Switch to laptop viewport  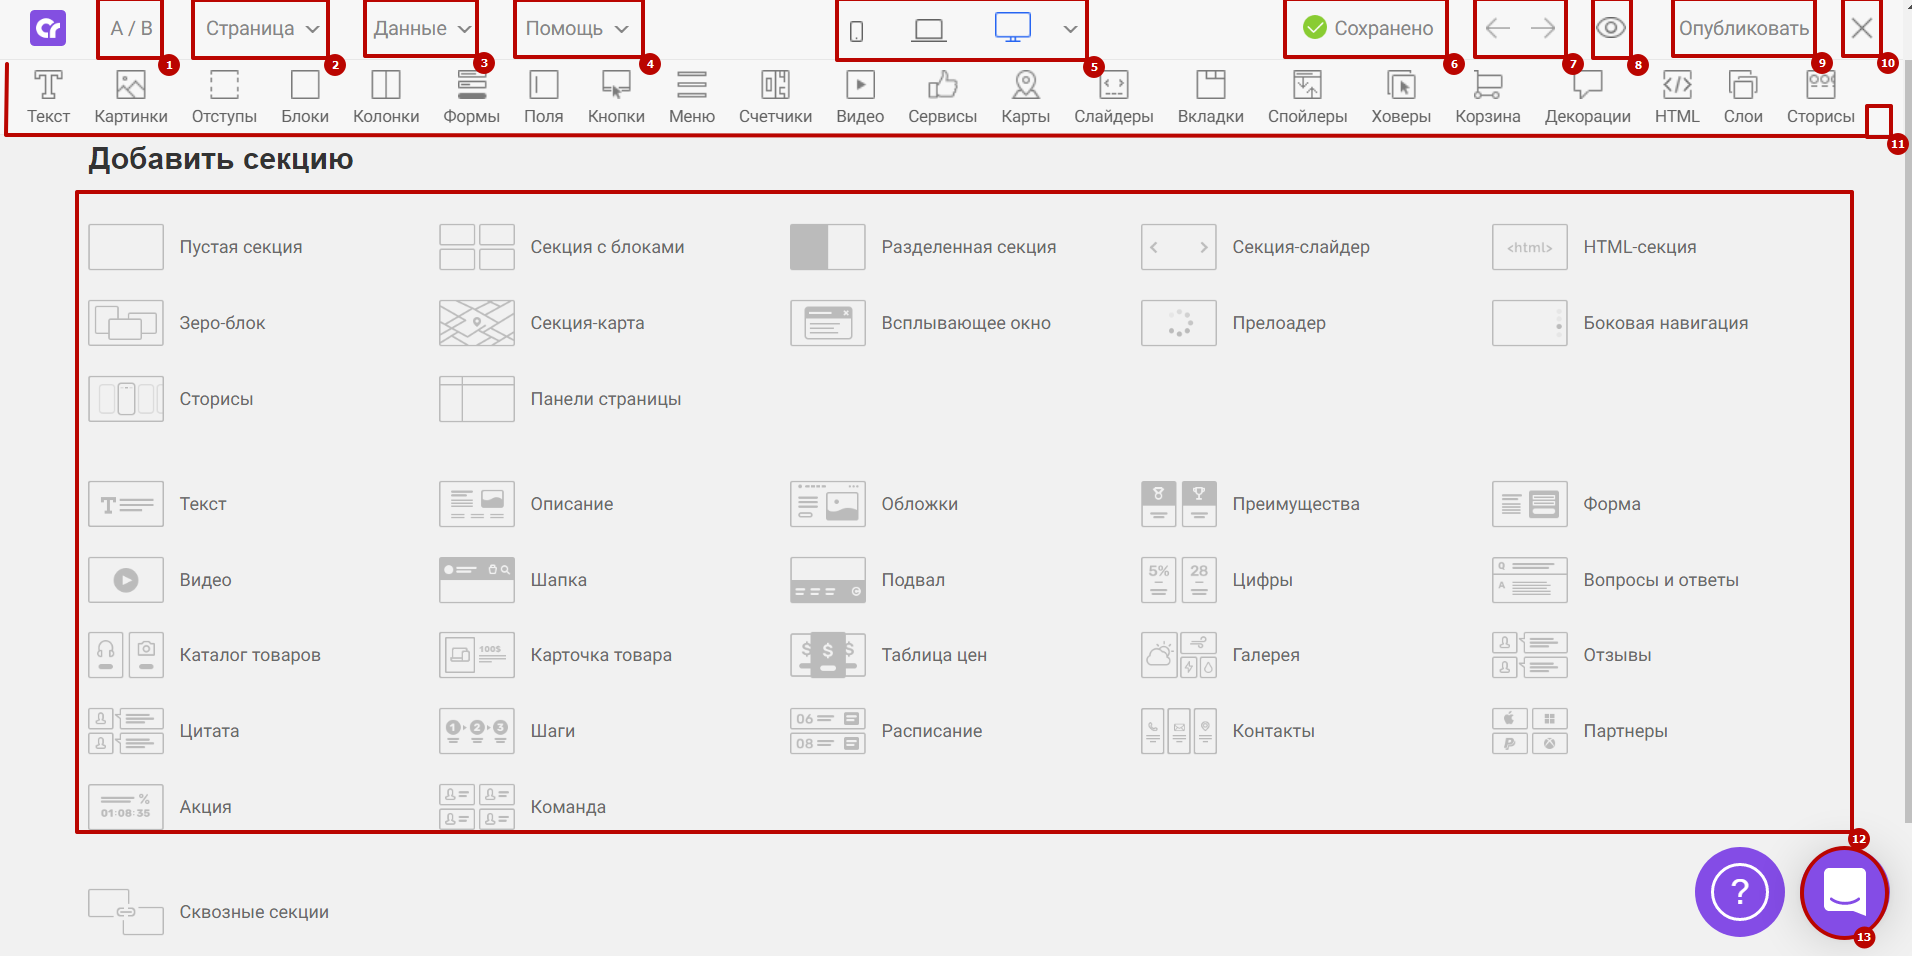tap(929, 30)
